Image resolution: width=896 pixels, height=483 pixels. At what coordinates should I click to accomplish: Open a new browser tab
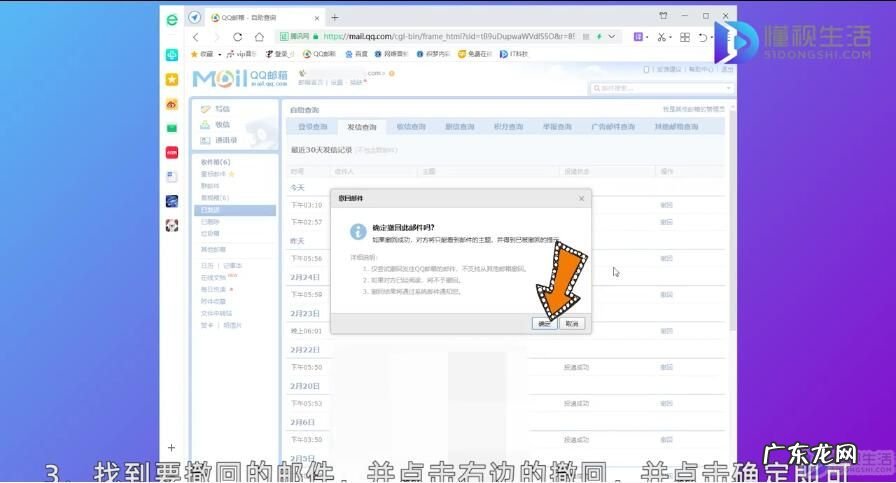click(335, 18)
